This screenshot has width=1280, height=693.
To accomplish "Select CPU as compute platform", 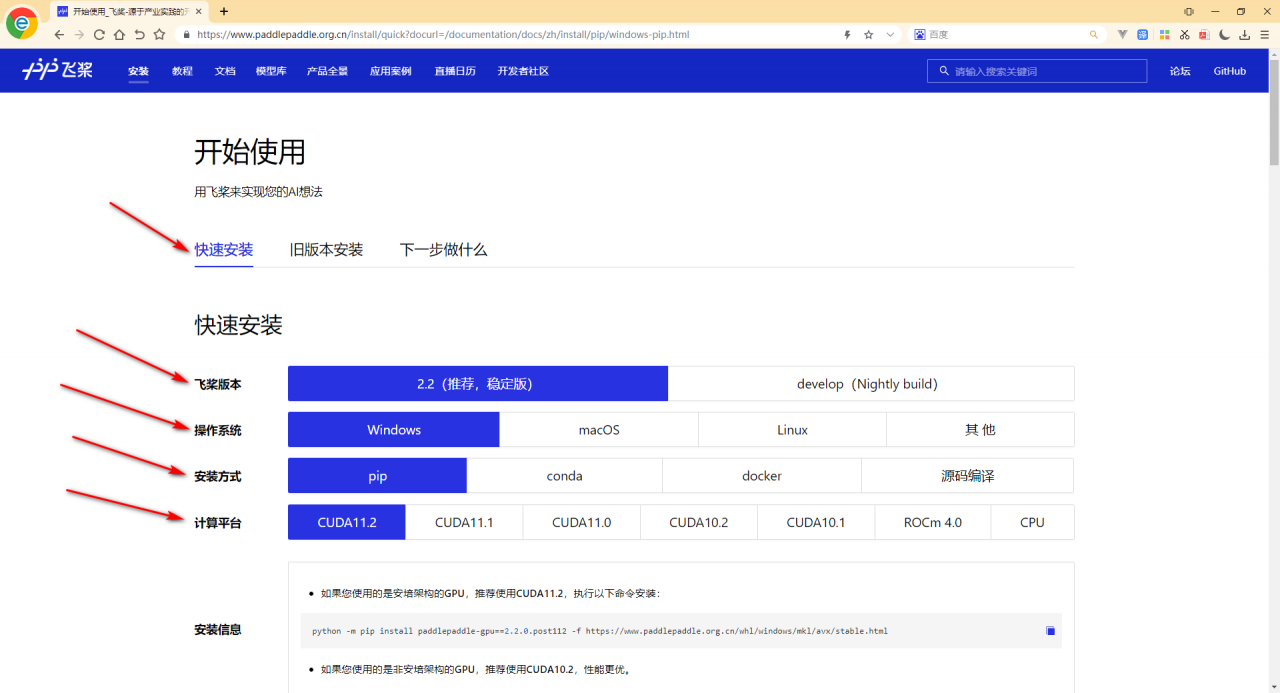I will pyautogui.click(x=1032, y=522).
